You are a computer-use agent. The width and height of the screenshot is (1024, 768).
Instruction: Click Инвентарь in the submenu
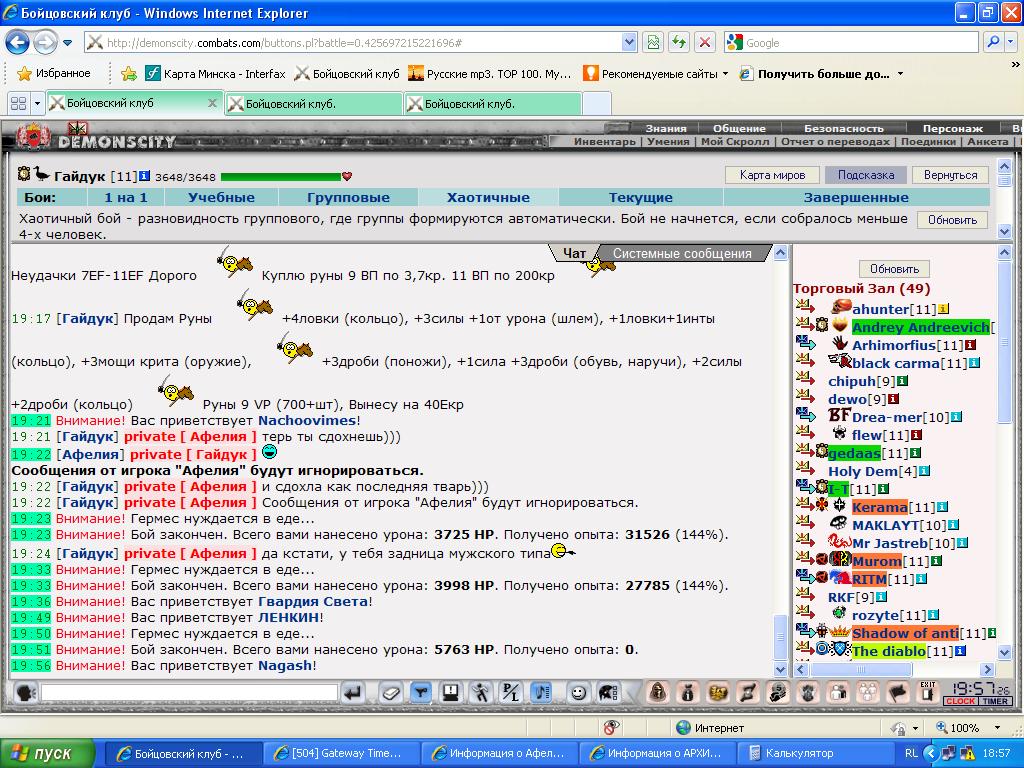[x=605, y=141]
